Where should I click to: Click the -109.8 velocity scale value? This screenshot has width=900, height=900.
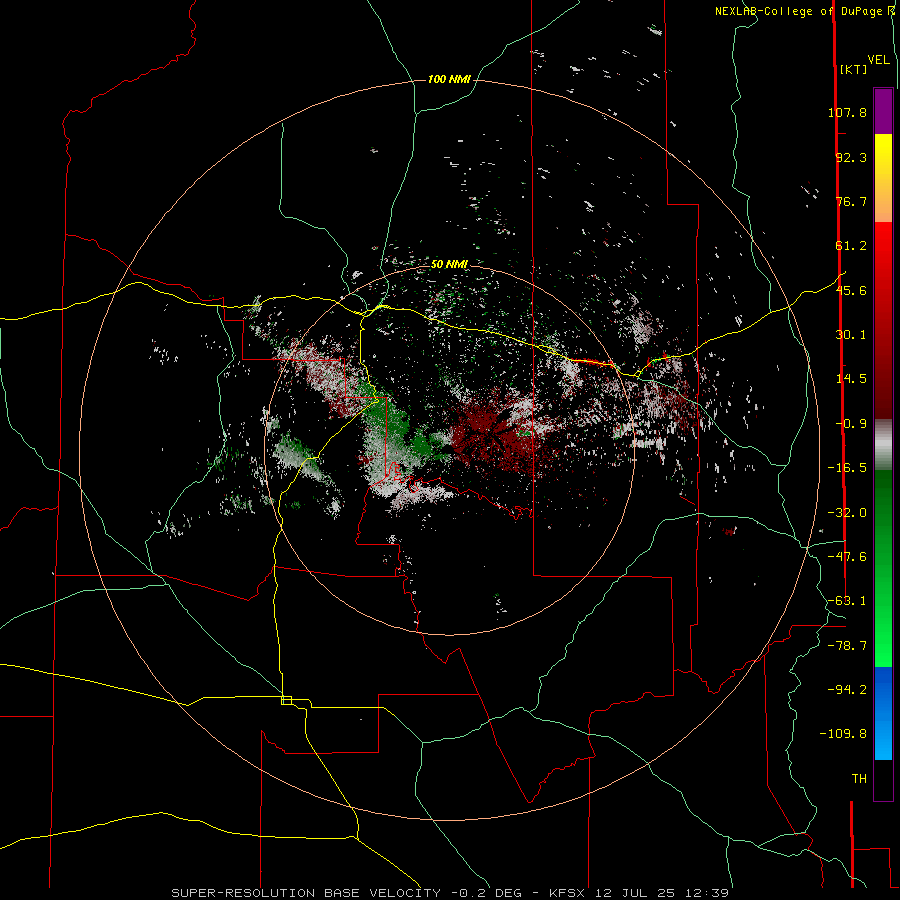[843, 734]
